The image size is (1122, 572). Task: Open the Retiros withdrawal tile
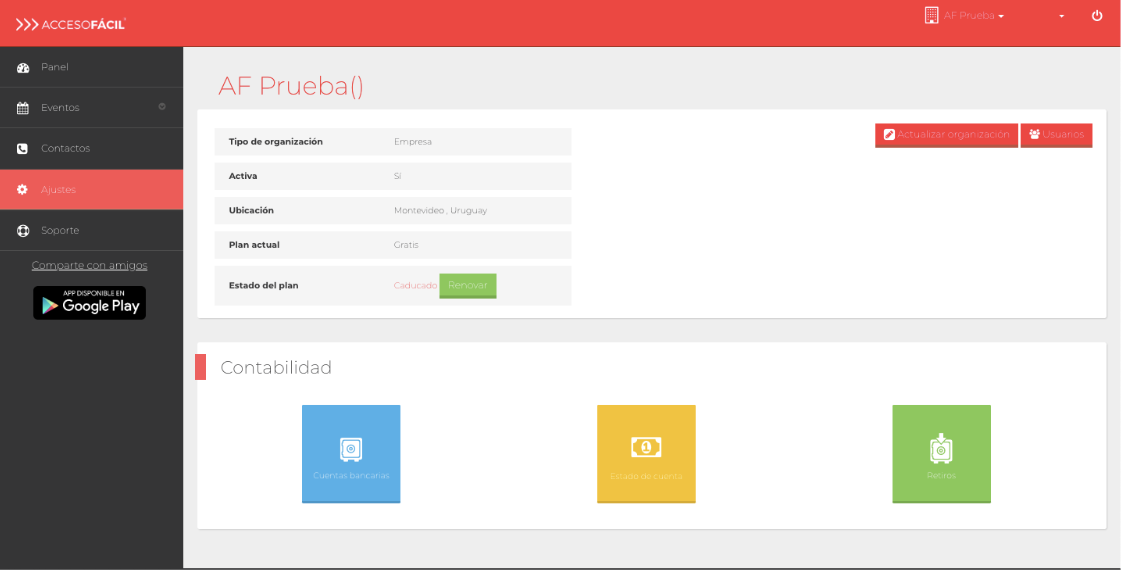tap(941, 453)
